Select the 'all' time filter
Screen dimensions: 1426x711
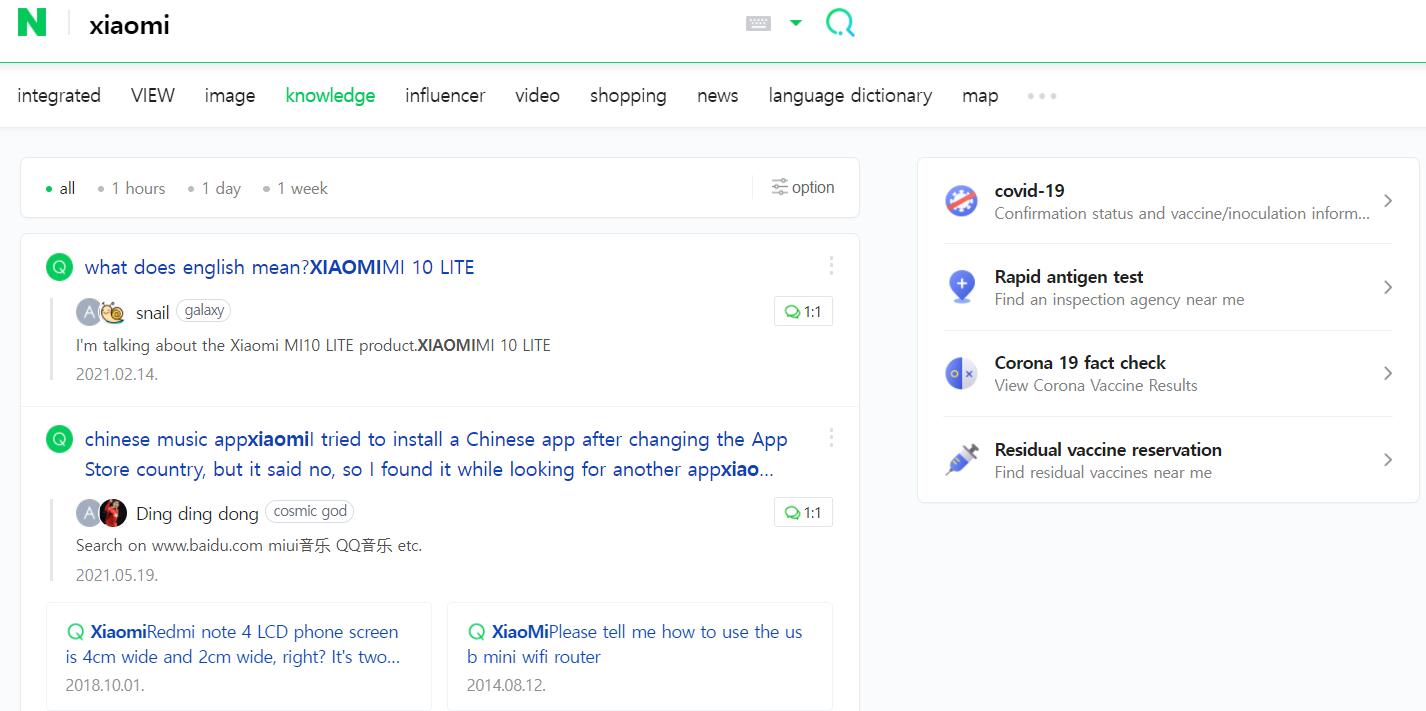point(61,188)
